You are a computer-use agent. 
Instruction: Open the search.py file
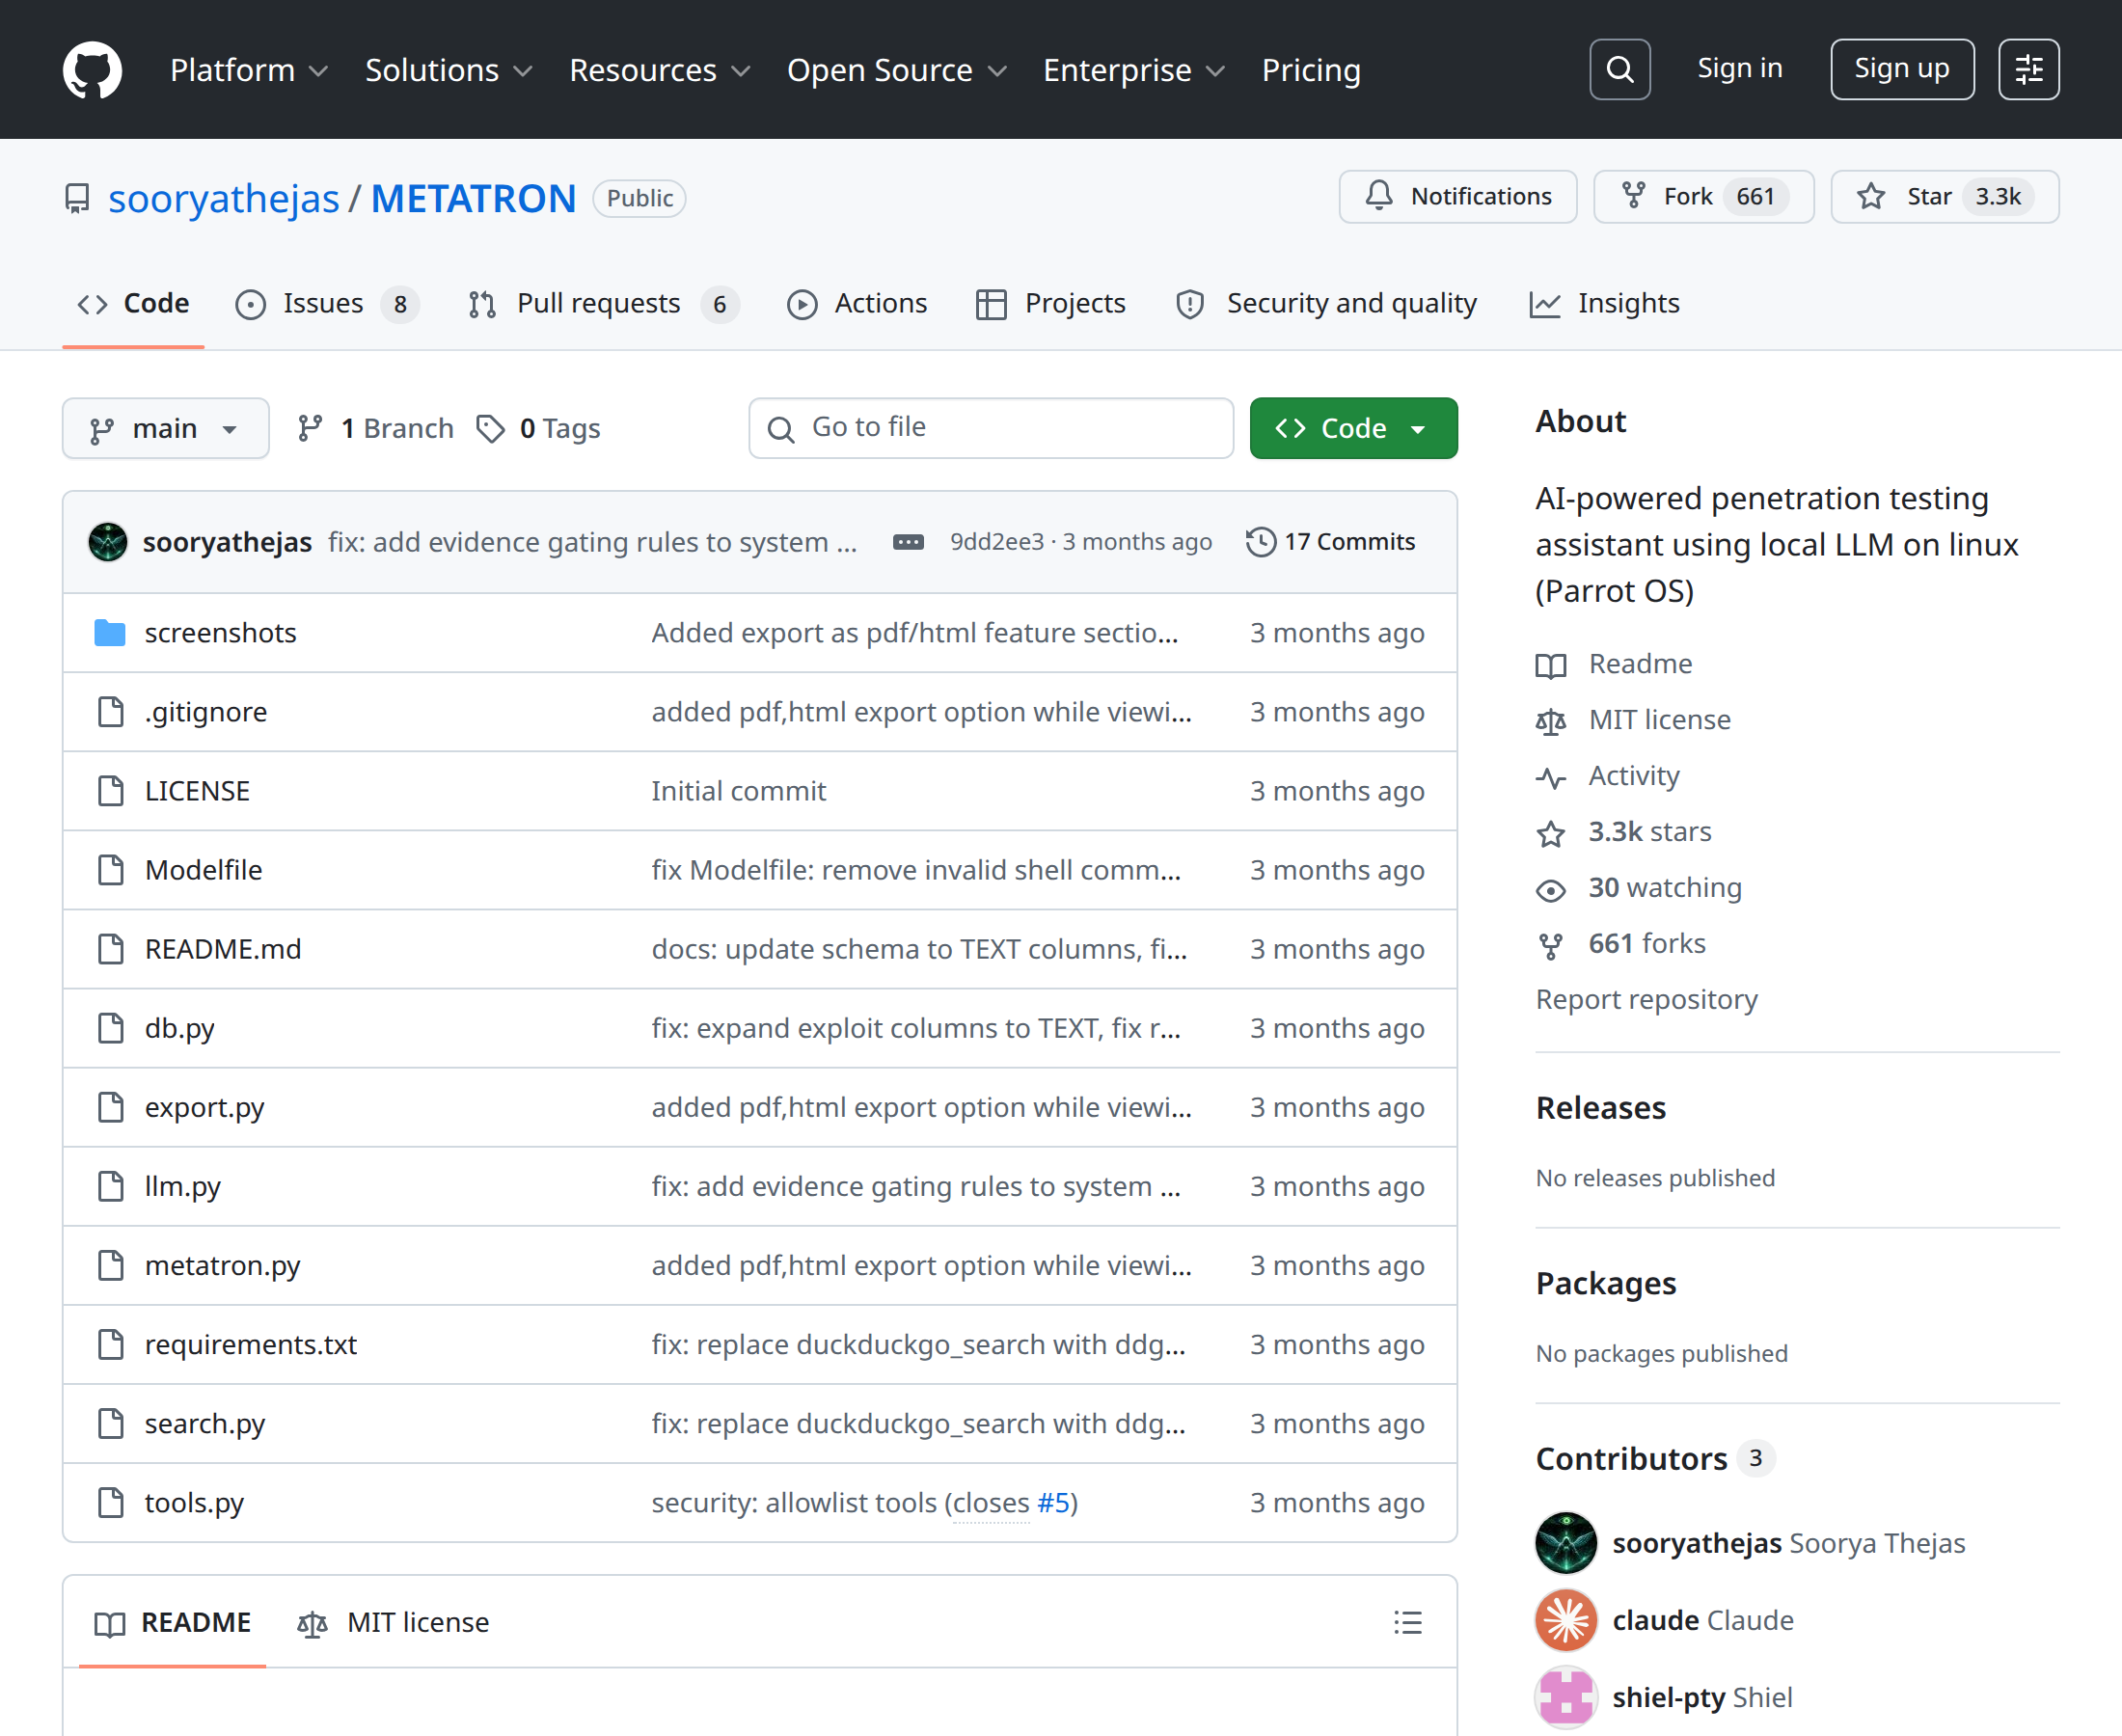click(205, 1423)
